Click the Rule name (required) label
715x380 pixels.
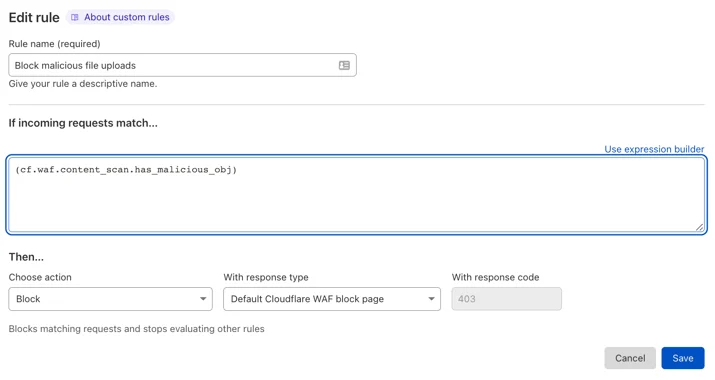[x=55, y=44]
